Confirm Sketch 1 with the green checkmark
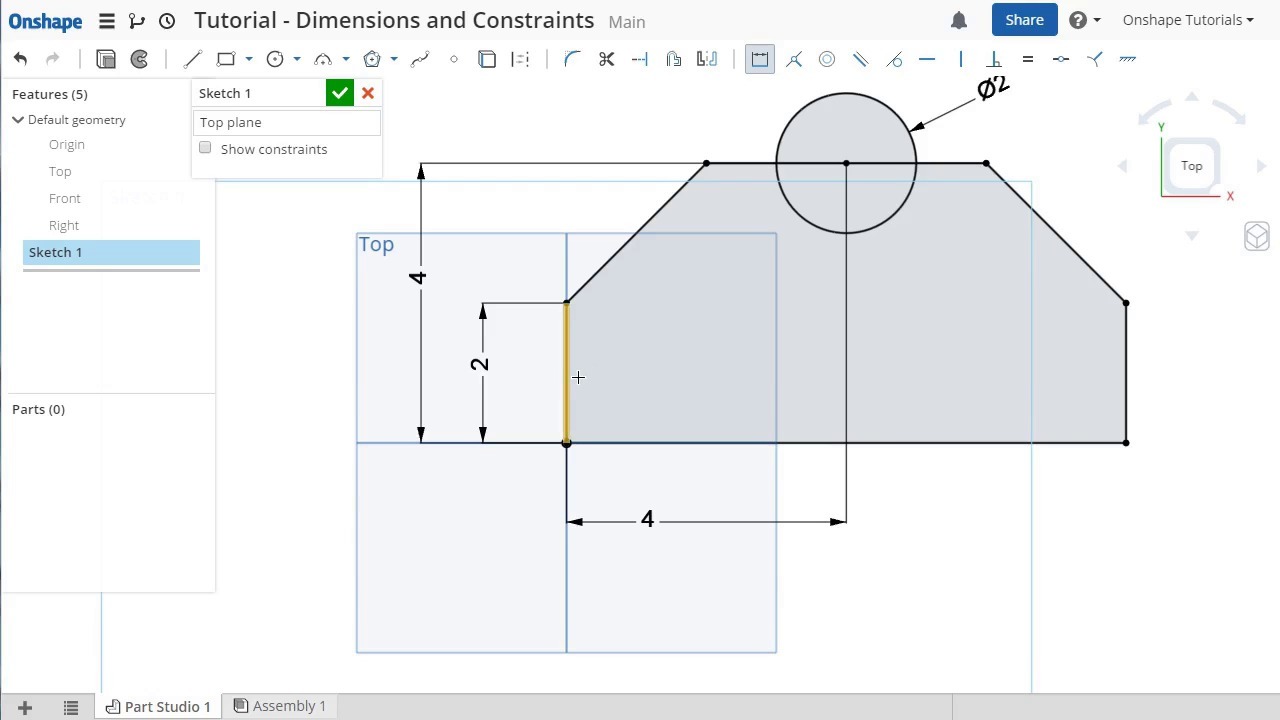The height and width of the screenshot is (720, 1280). pyautogui.click(x=339, y=93)
